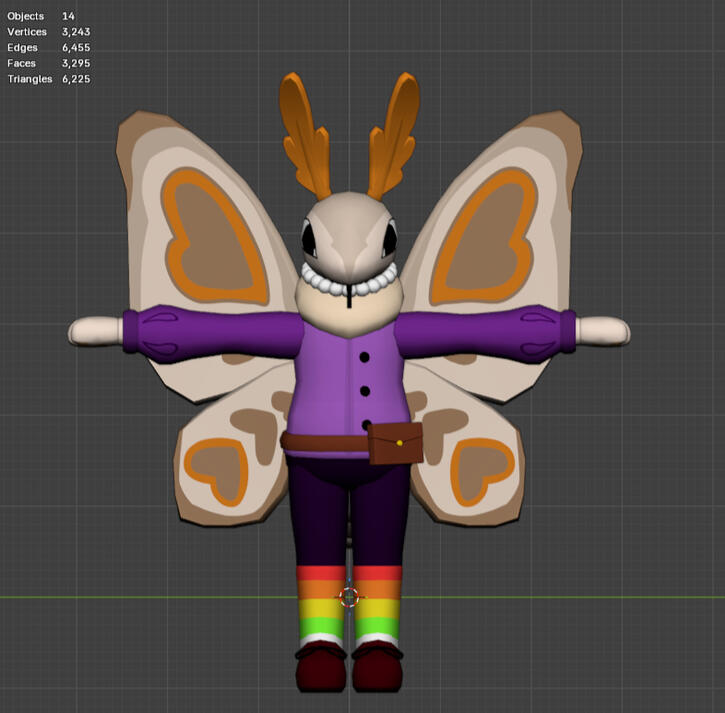Click the orange antenna on the right side

pos(394,135)
